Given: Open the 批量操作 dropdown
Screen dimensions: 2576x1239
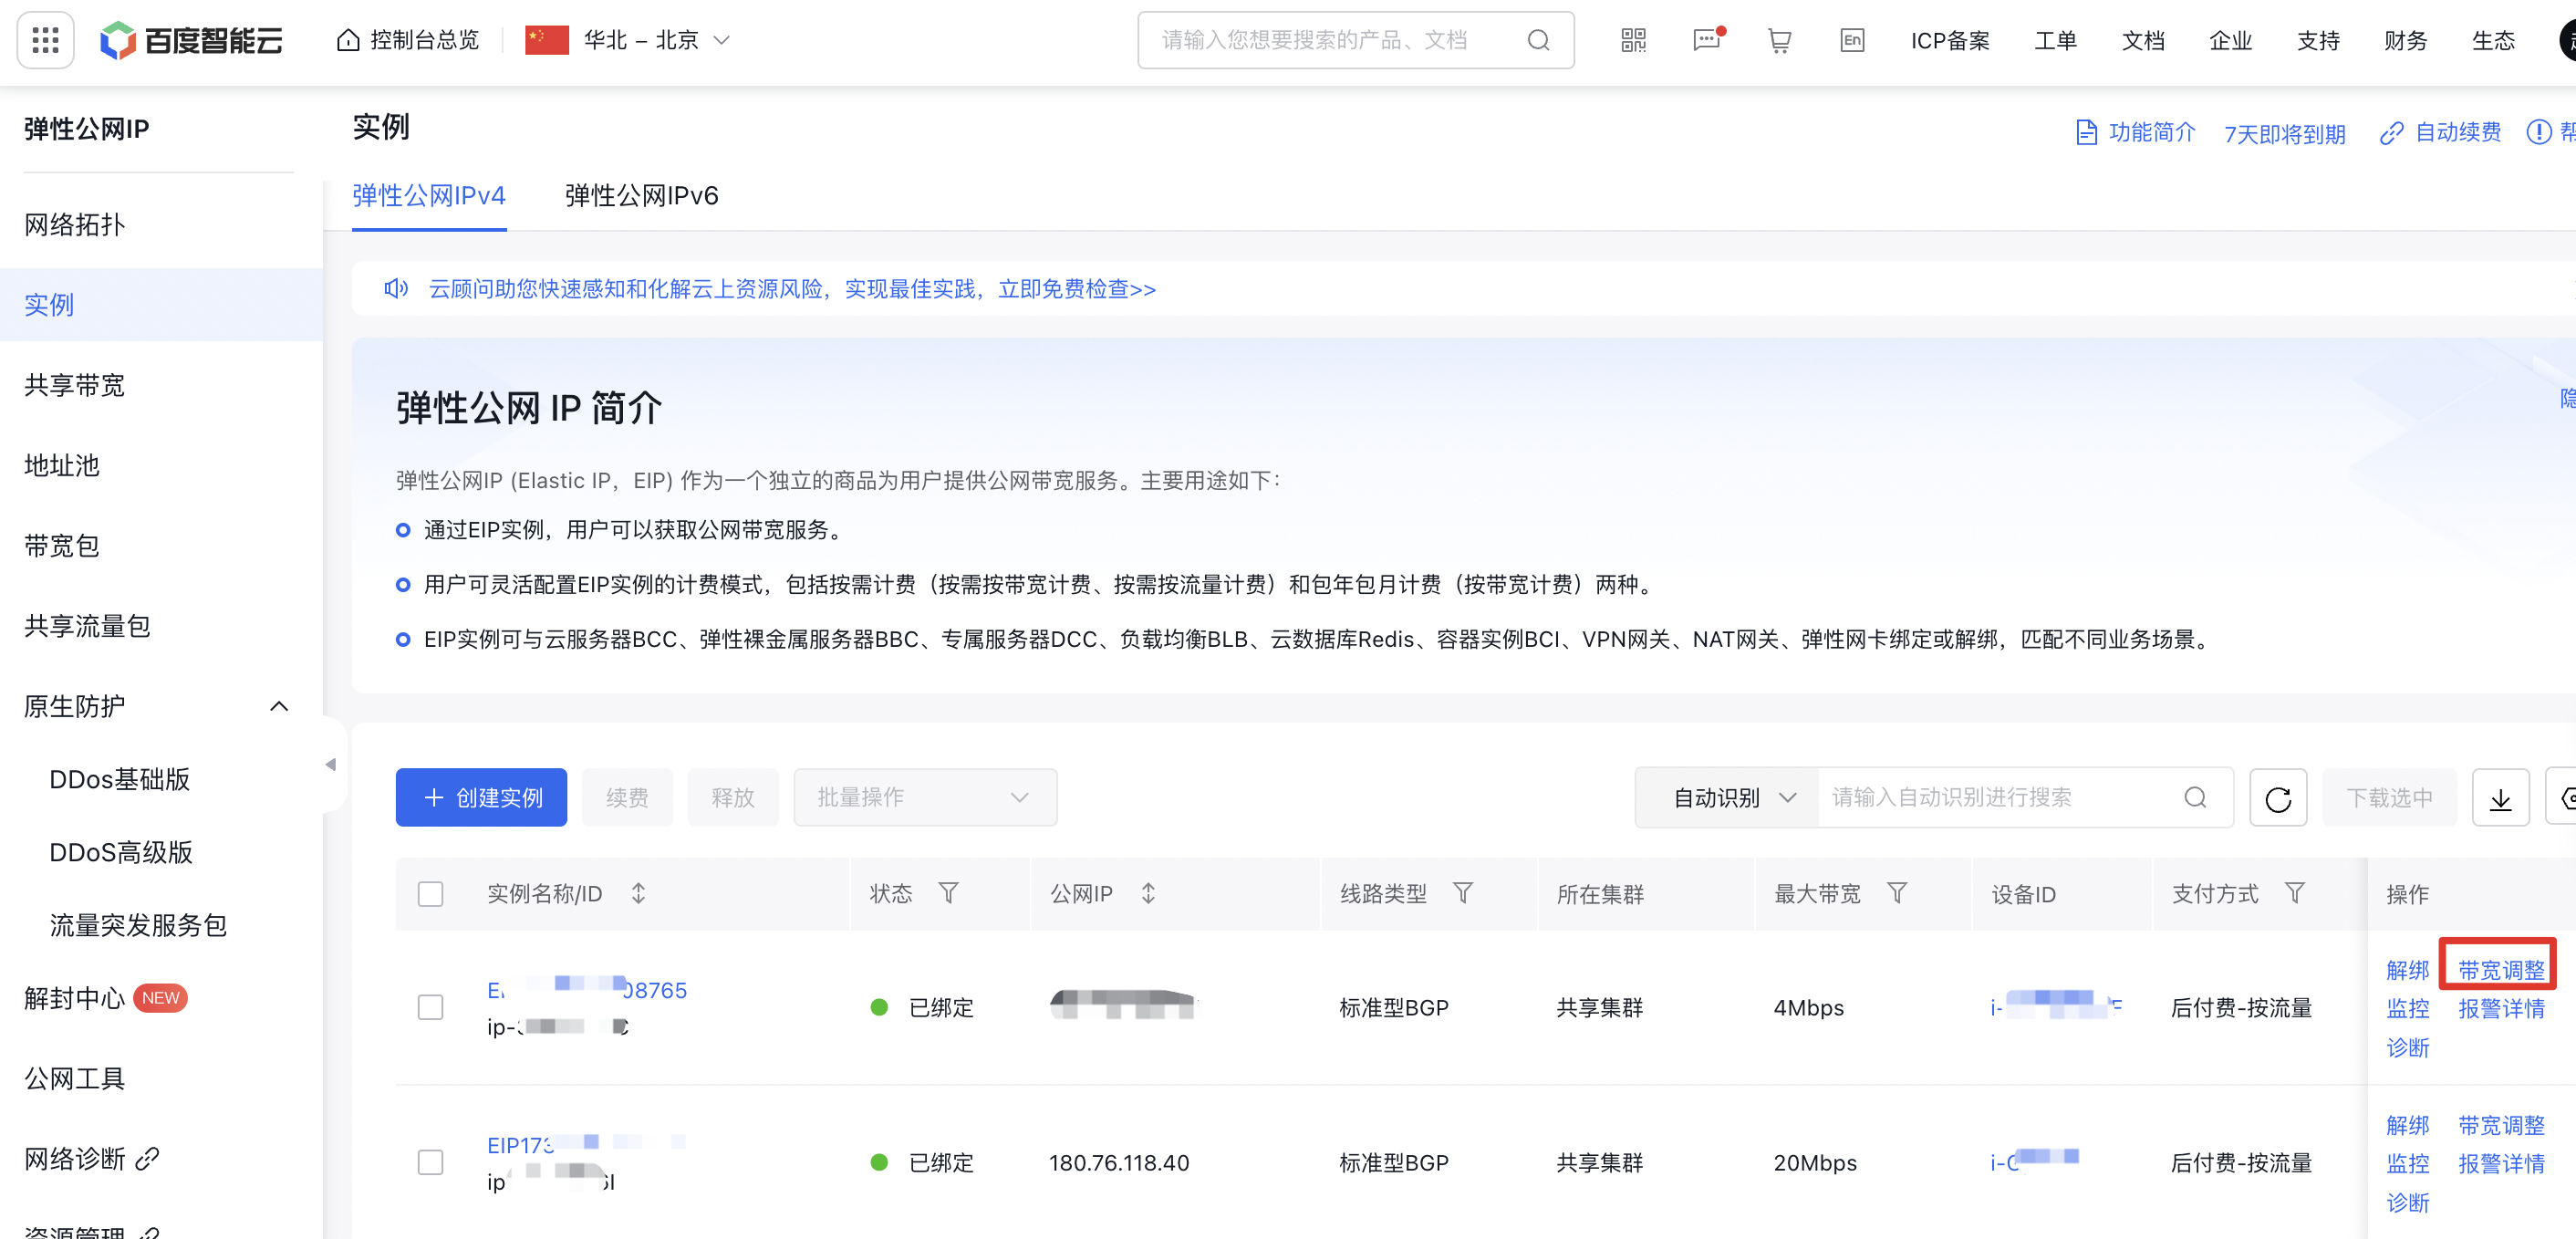Looking at the screenshot, I should 925,798.
